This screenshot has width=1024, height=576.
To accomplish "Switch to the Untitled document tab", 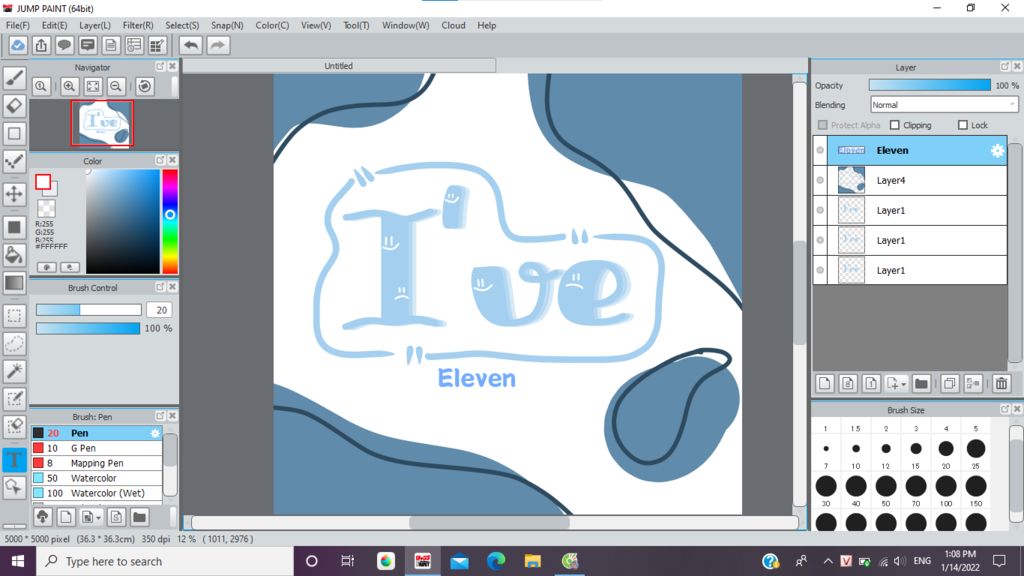I will click(x=338, y=66).
